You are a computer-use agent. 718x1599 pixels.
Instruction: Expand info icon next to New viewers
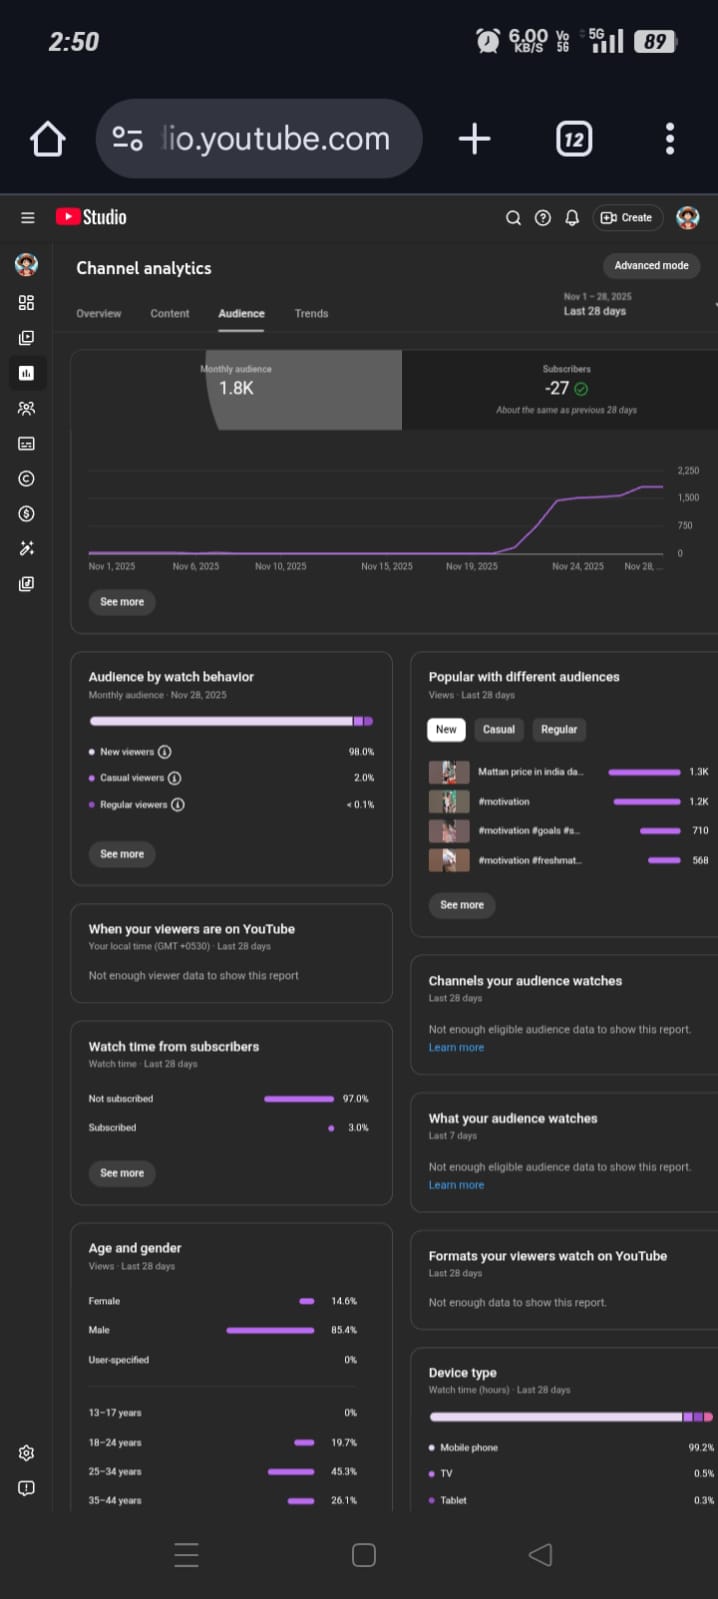coord(165,752)
